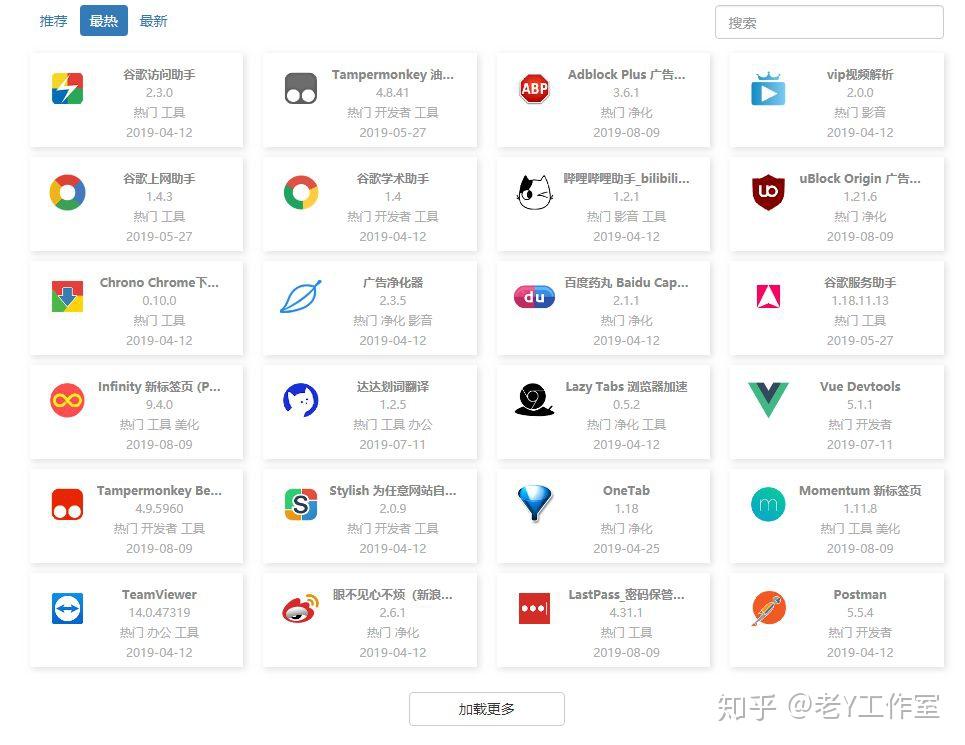965x745 pixels.
Task: Focus the 搜索 search field
Action: (x=829, y=23)
